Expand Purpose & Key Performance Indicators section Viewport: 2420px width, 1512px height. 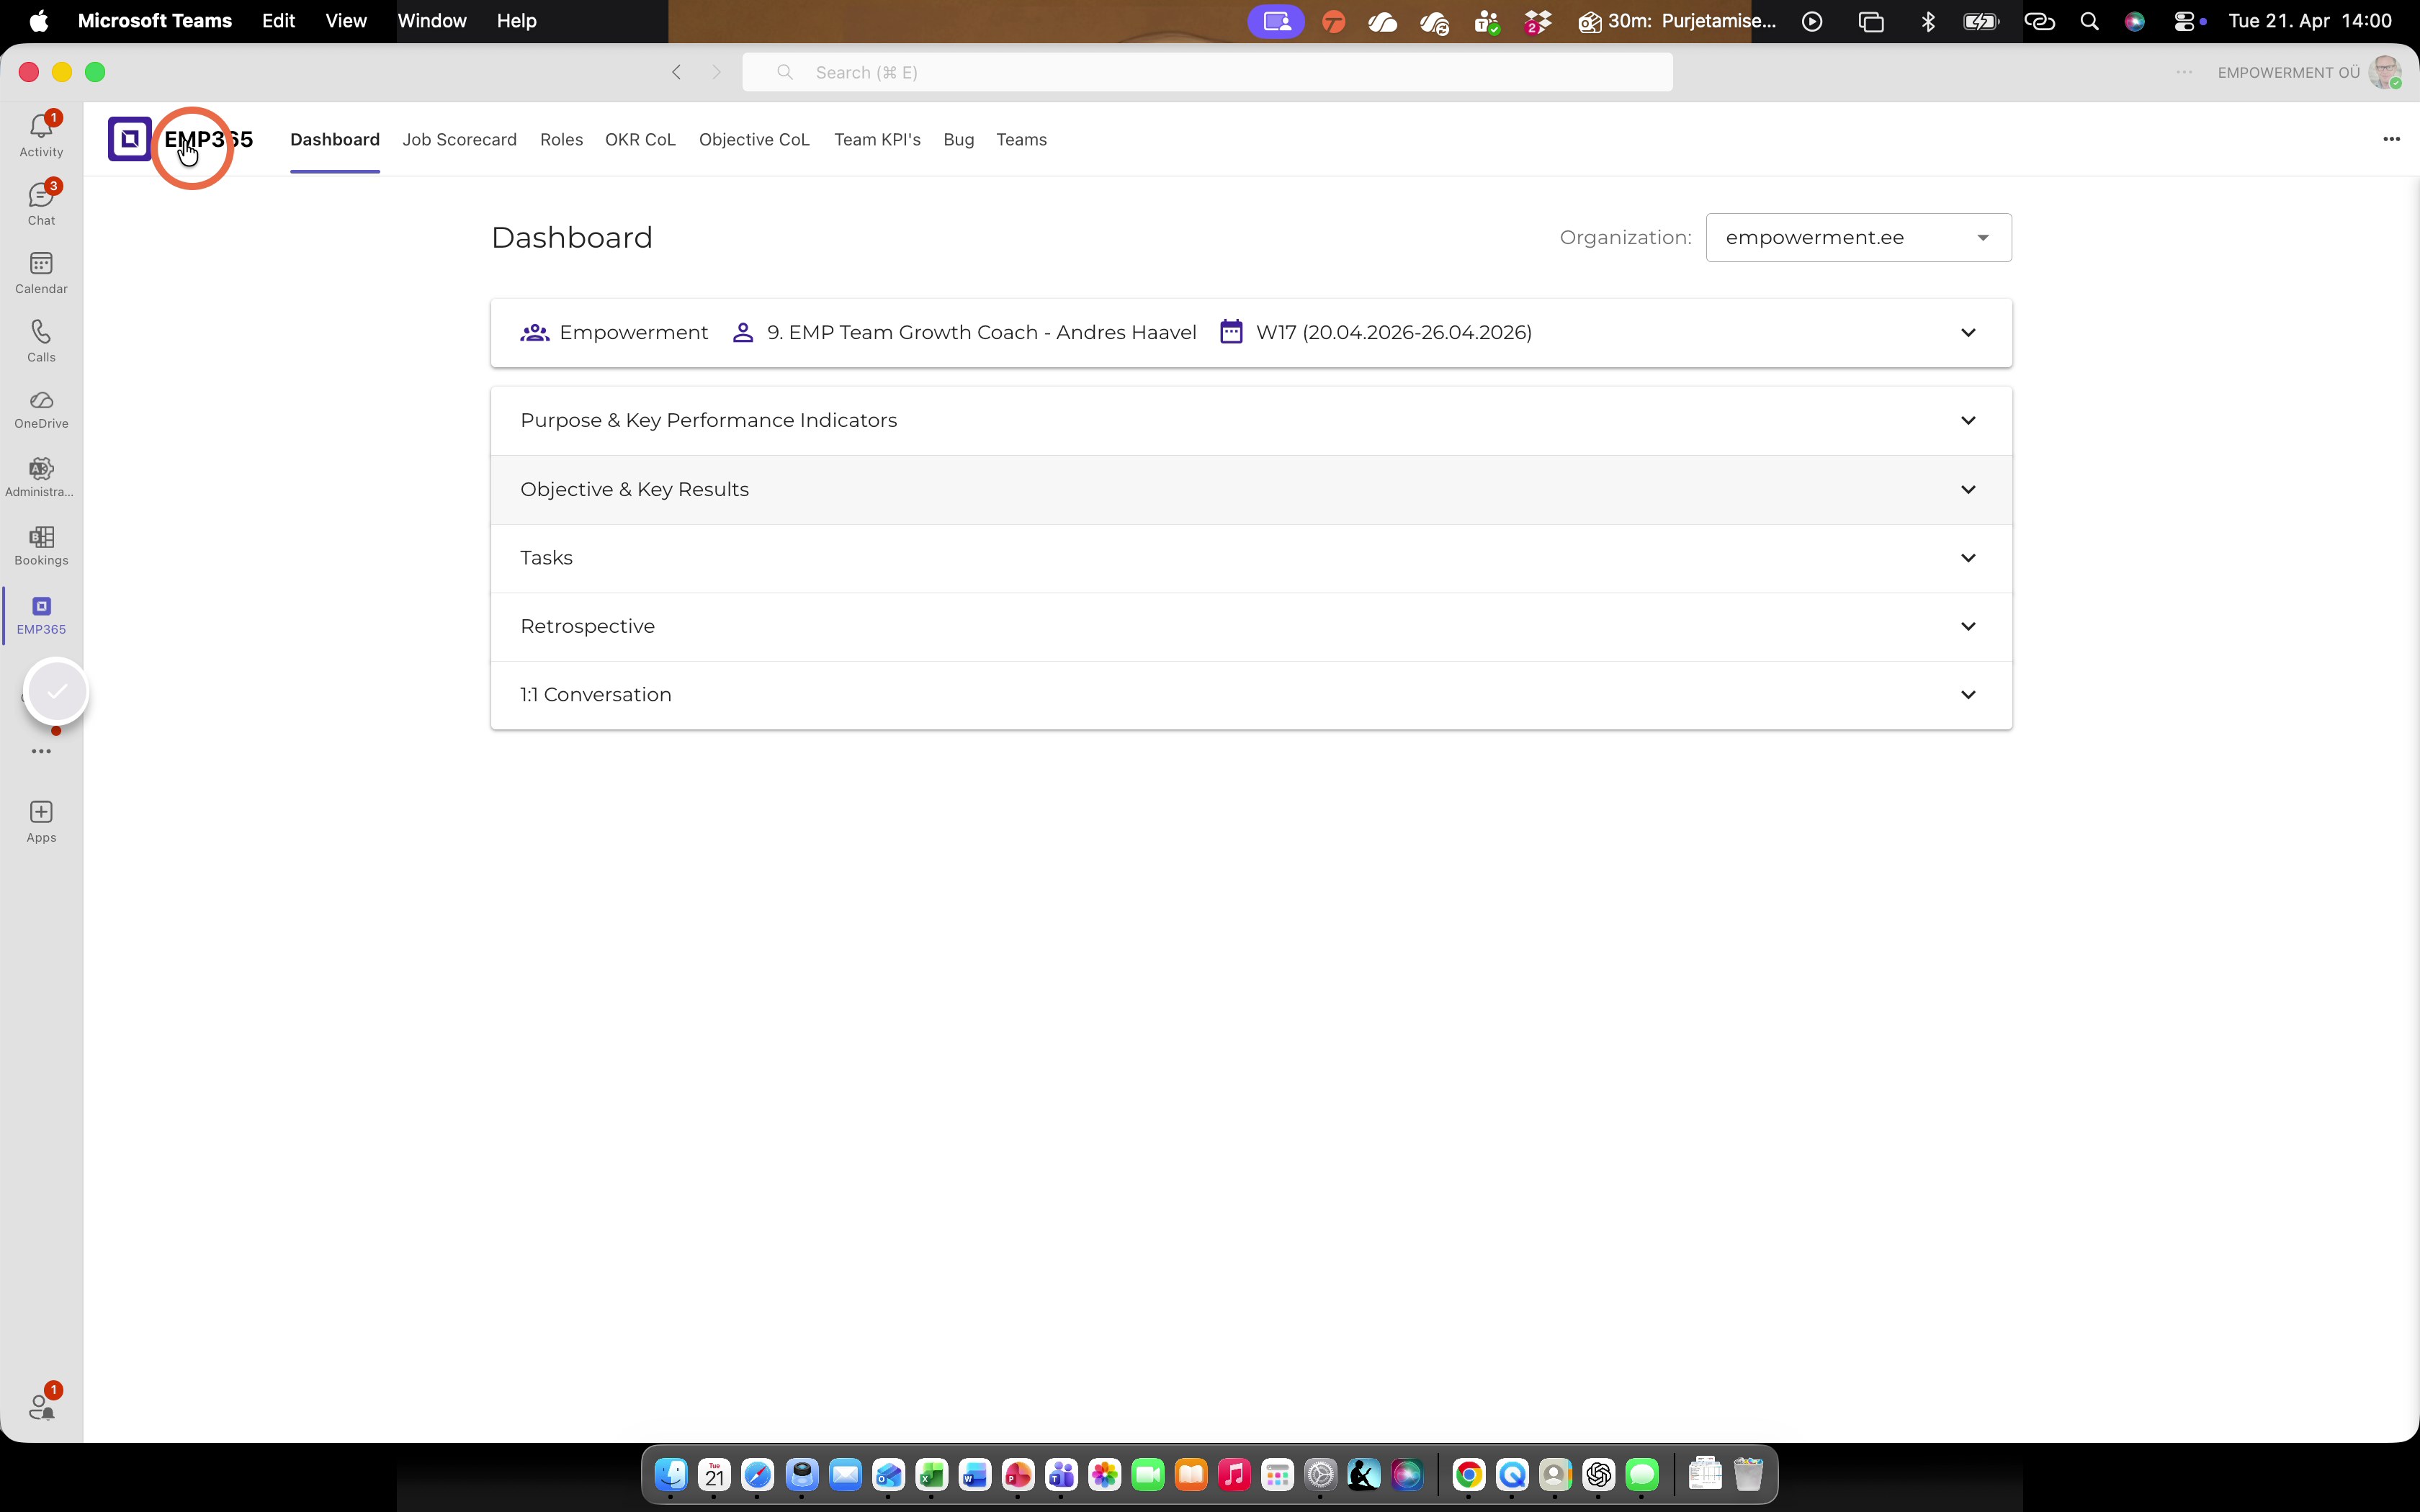pyautogui.click(x=1251, y=421)
